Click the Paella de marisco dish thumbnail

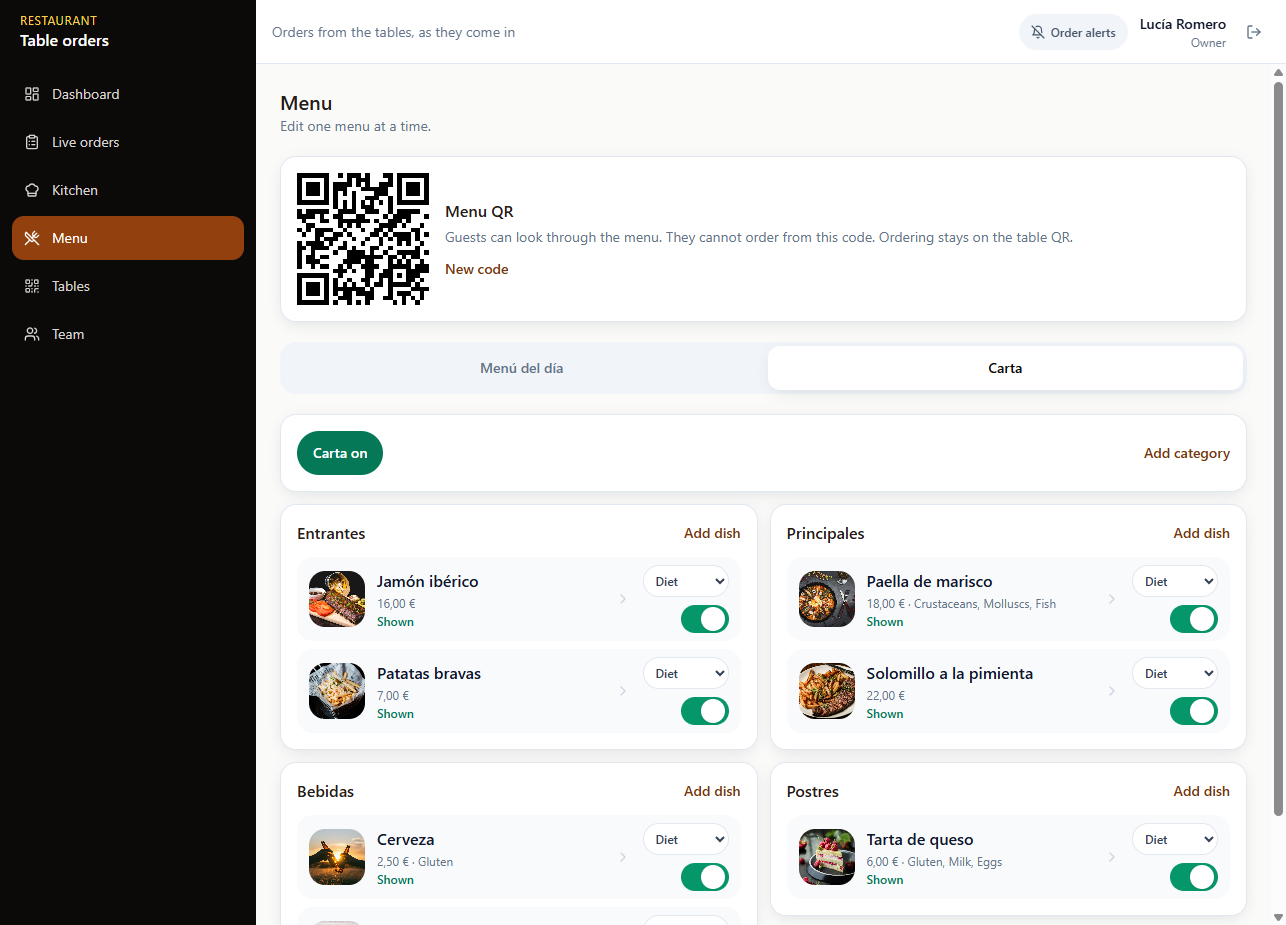pyautogui.click(x=827, y=599)
